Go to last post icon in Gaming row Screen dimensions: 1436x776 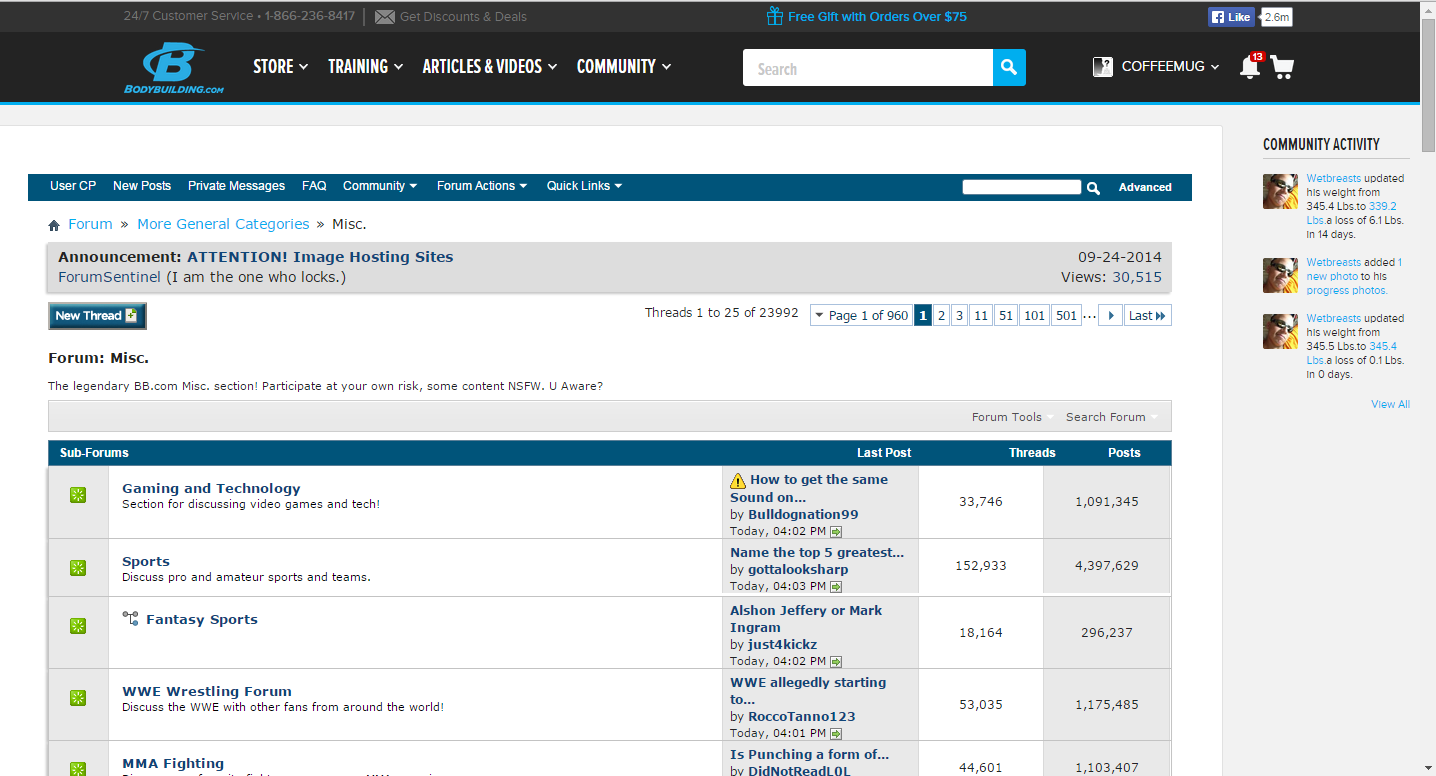click(x=836, y=532)
